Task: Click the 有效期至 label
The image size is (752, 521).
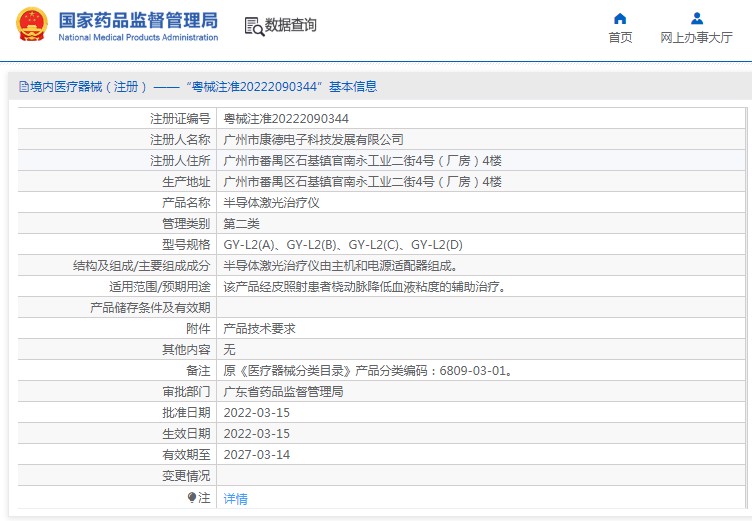Action: coord(186,455)
